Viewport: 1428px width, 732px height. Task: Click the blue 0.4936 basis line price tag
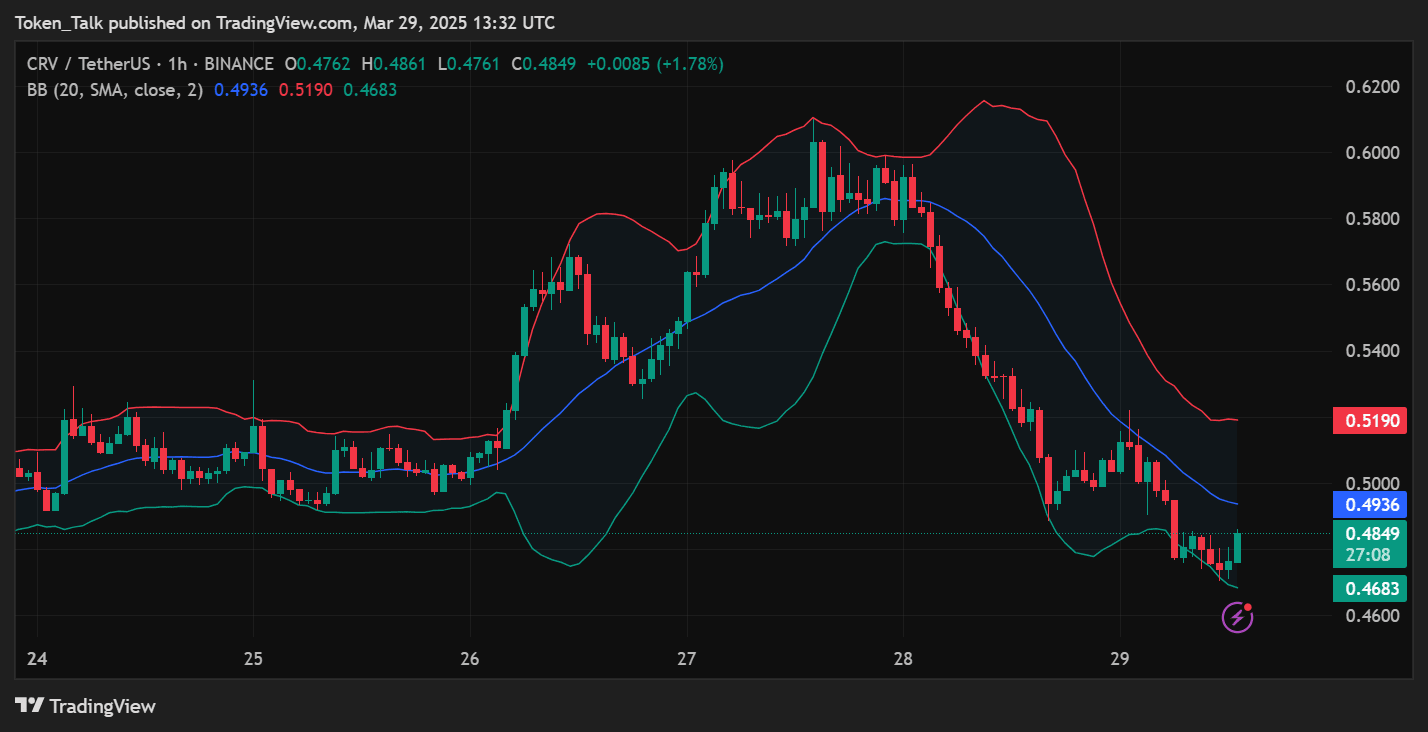pyautogui.click(x=1370, y=505)
